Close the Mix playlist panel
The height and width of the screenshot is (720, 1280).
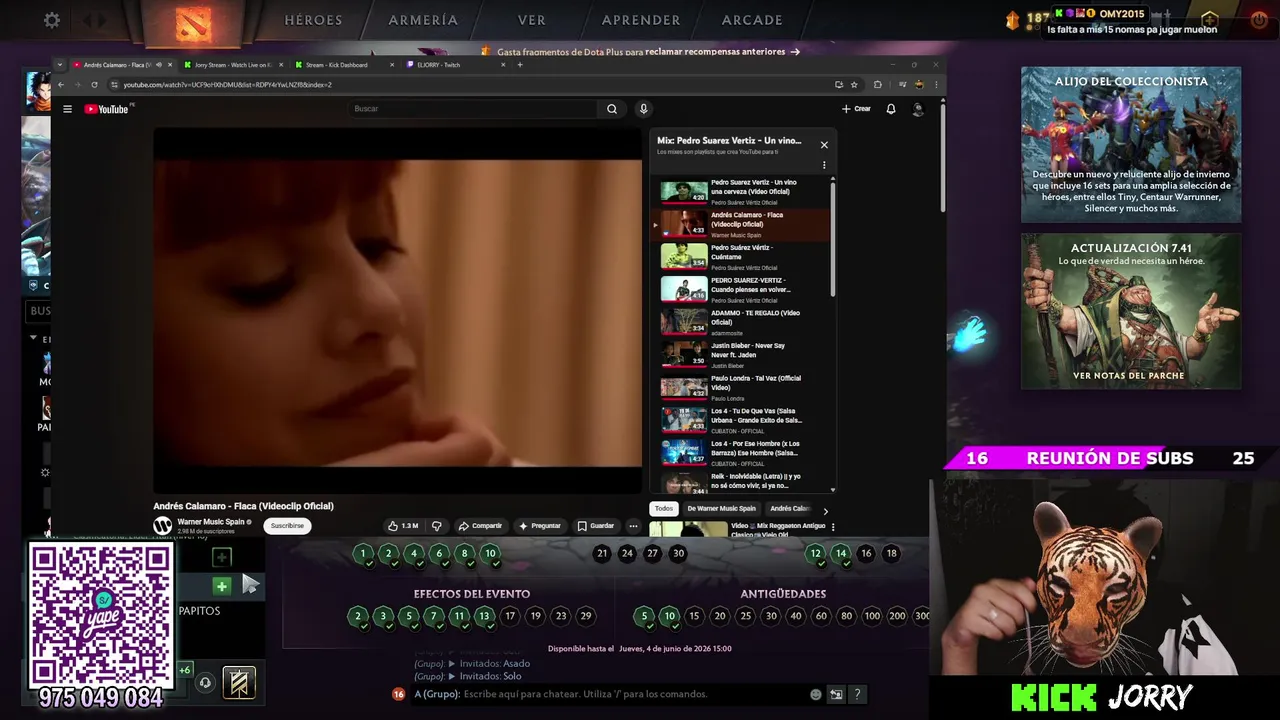point(824,145)
